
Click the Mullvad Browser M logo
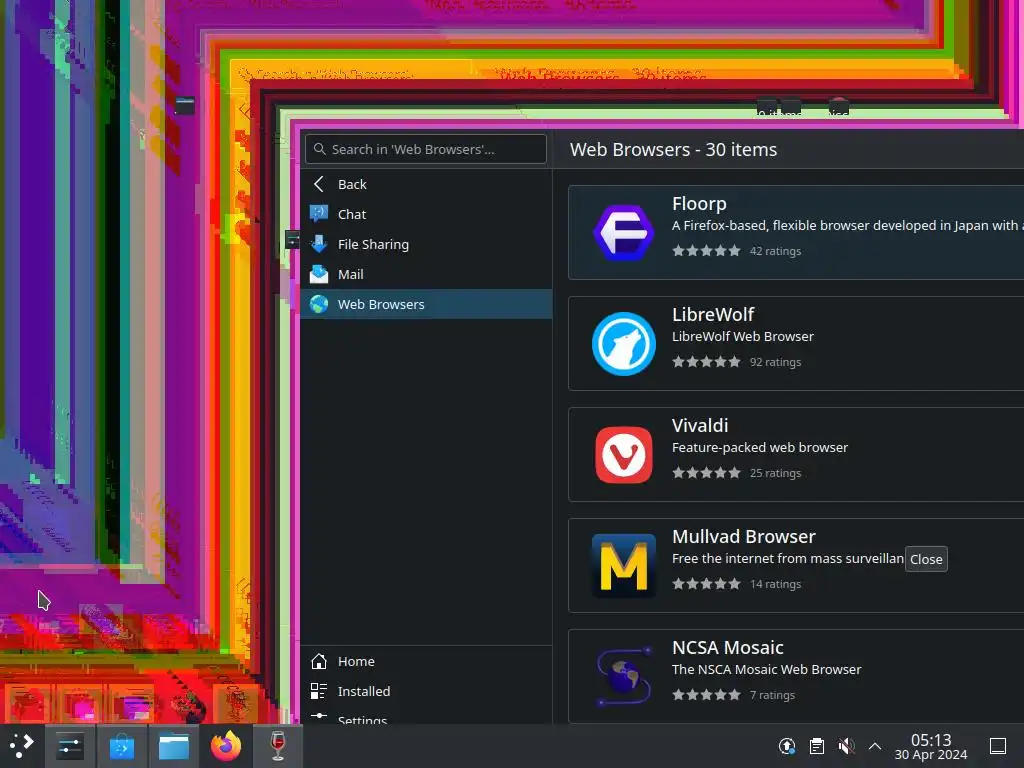(624, 566)
